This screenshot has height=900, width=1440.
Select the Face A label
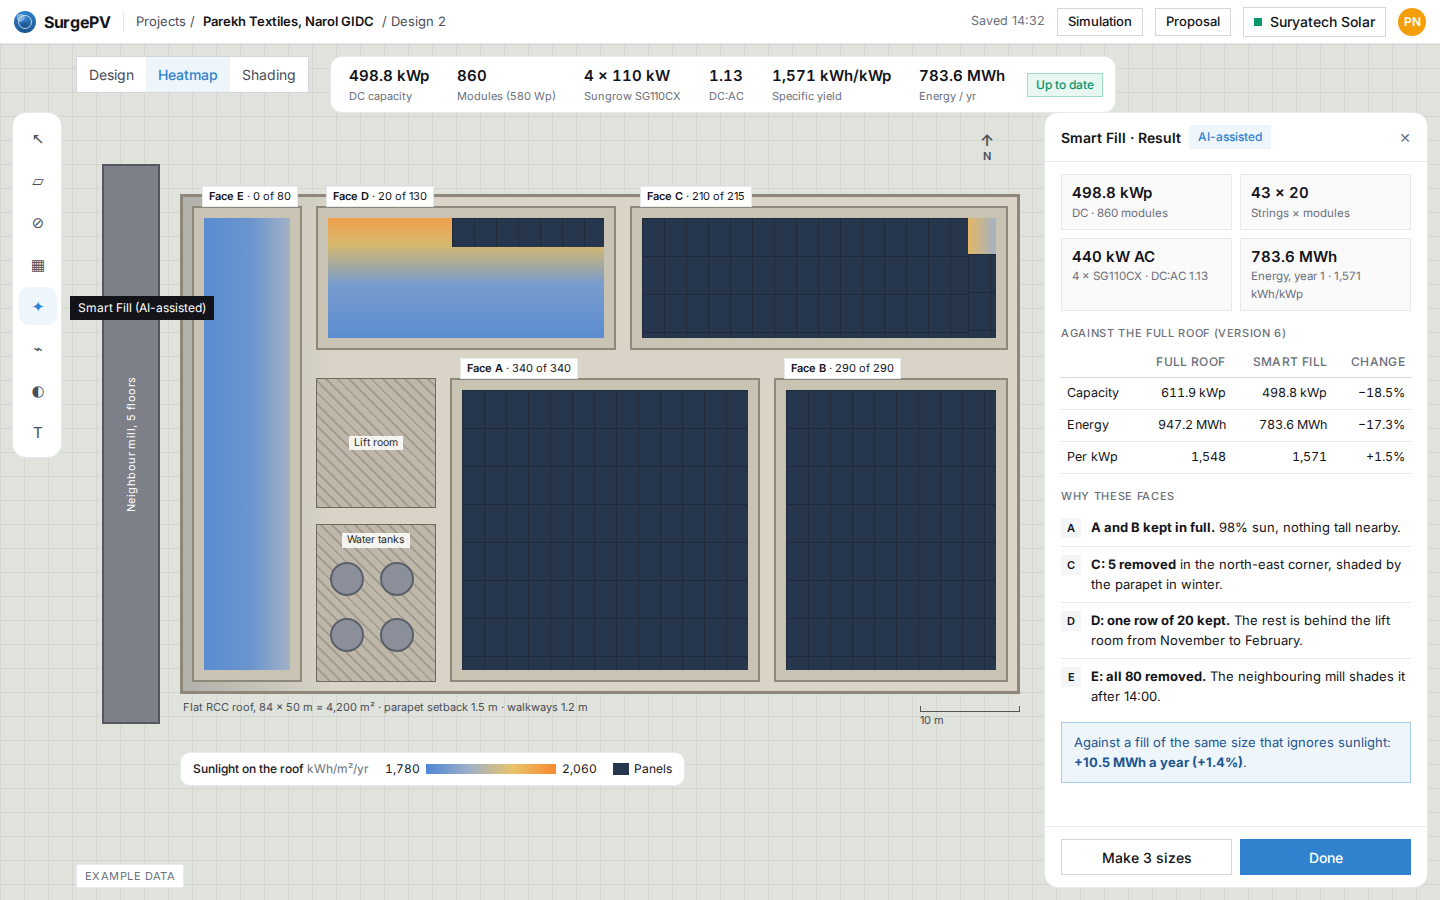pyautogui.click(x=519, y=368)
